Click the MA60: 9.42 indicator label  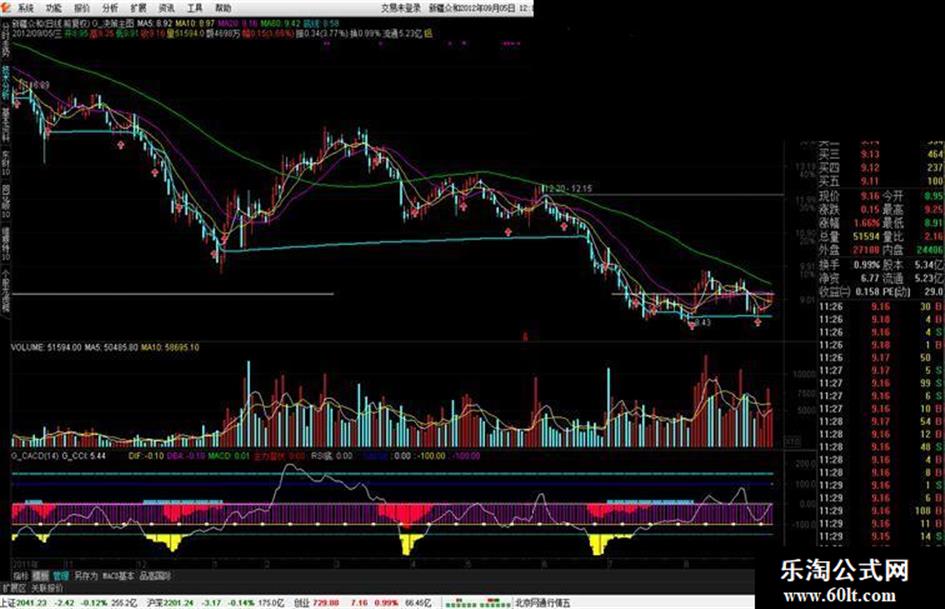pyautogui.click(x=280, y=23)
